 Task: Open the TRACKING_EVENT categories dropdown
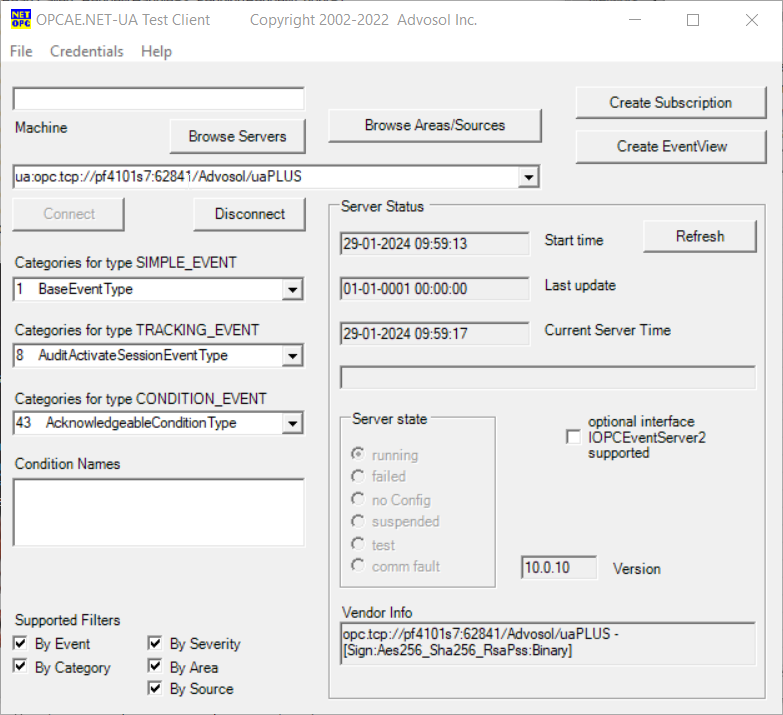tap(292, 356)
